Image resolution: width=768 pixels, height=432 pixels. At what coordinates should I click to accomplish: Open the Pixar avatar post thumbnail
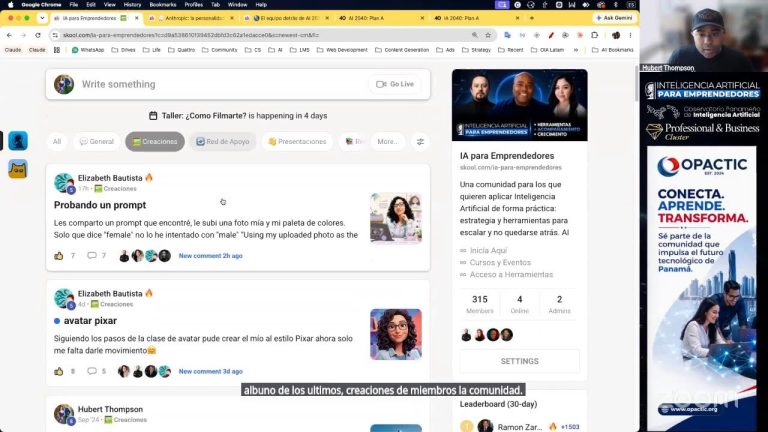[x=396, y=334]
